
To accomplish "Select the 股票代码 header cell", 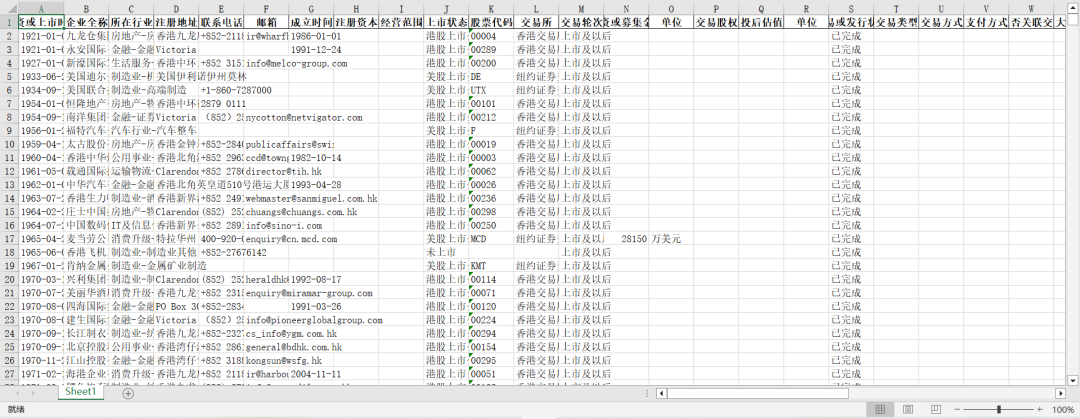I will tap(491, 22).
